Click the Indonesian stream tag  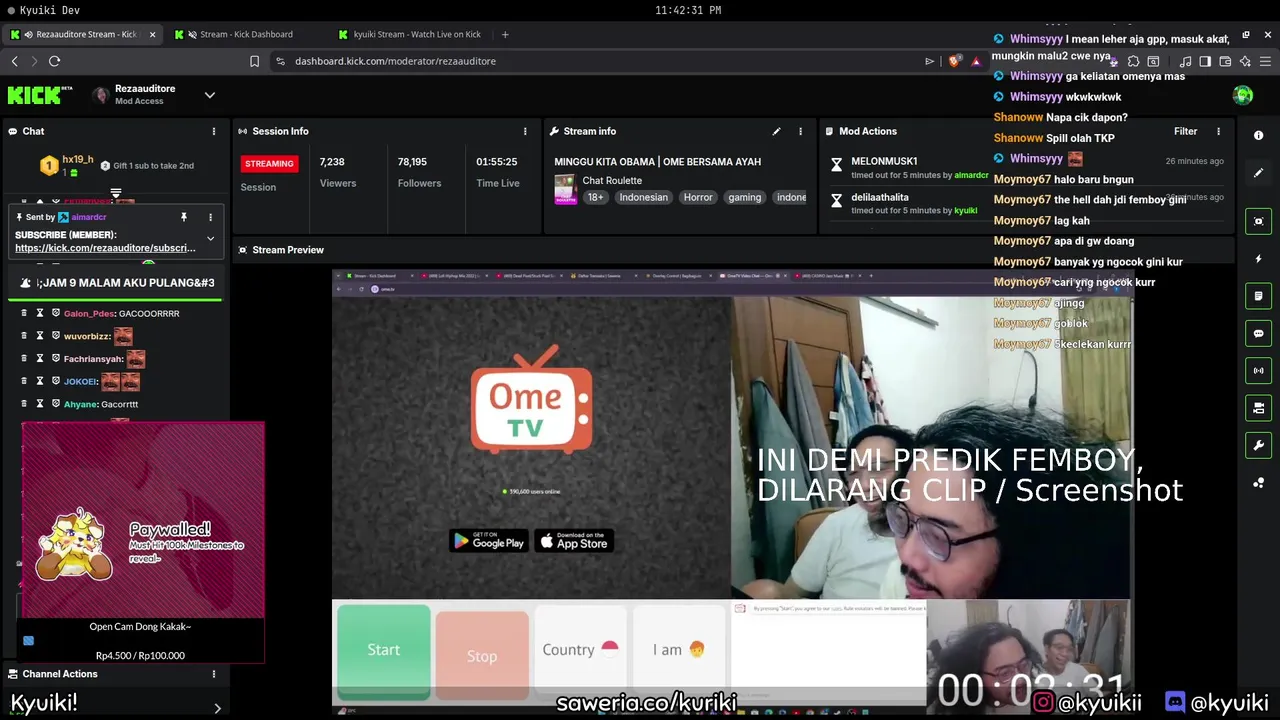click(x=643, y=197)
